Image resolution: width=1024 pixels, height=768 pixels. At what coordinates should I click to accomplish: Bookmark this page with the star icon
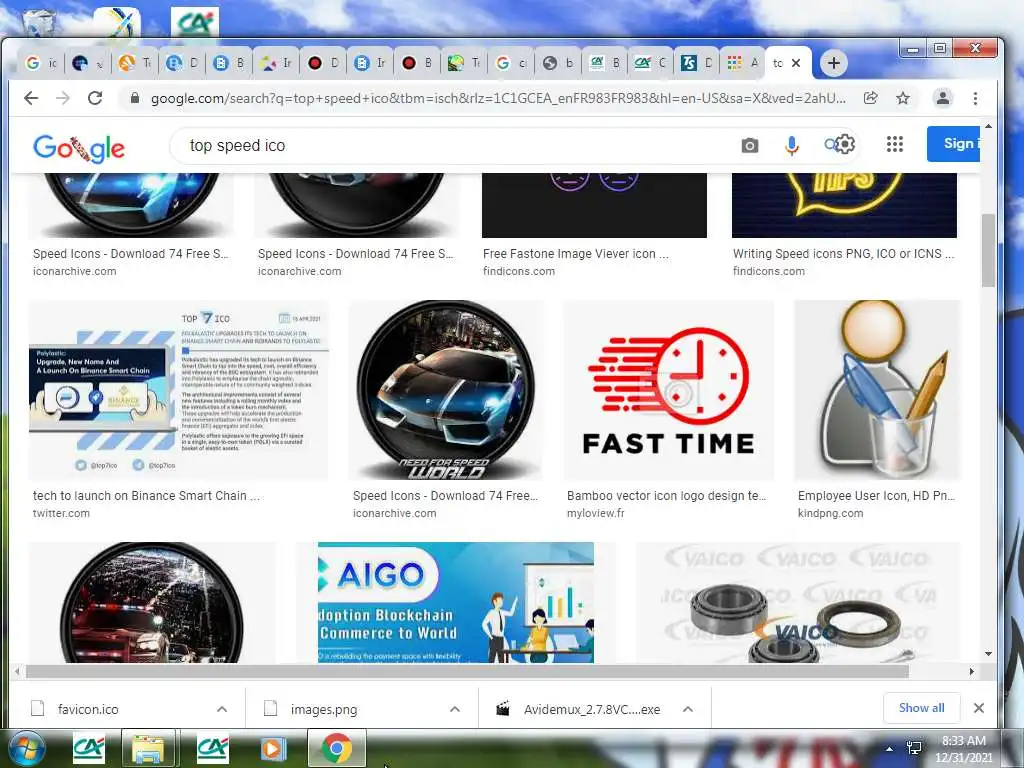(903, 98)
